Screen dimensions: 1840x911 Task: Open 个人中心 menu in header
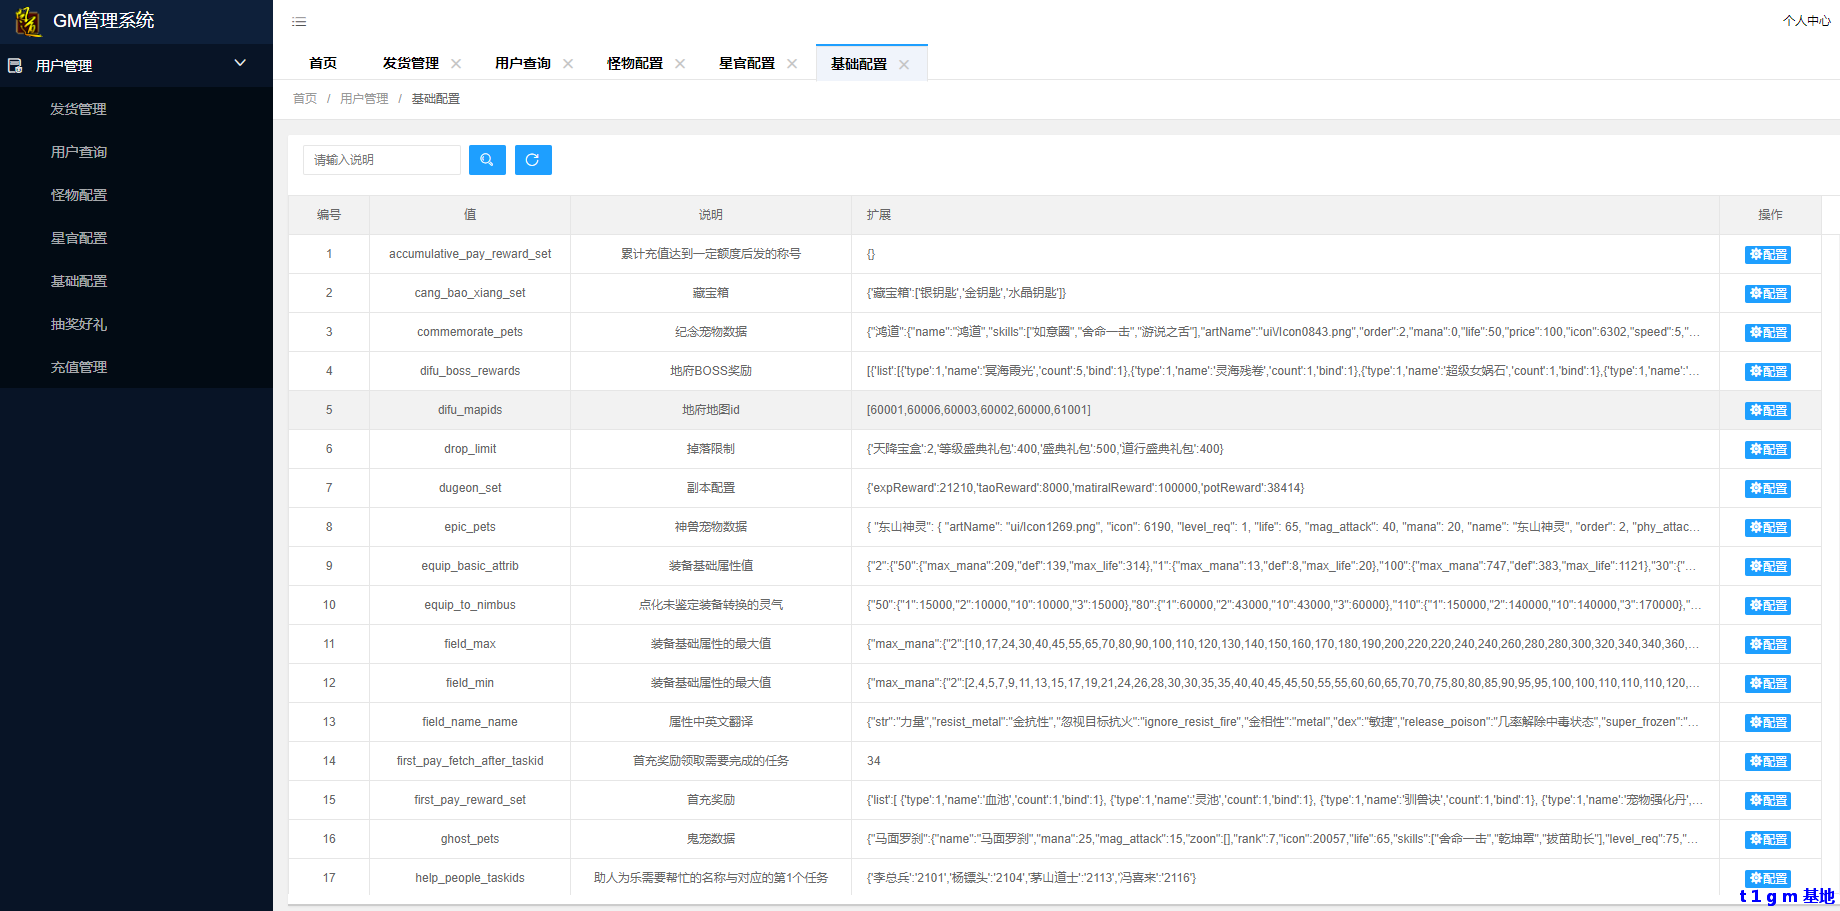click(x=1806, y=21)
